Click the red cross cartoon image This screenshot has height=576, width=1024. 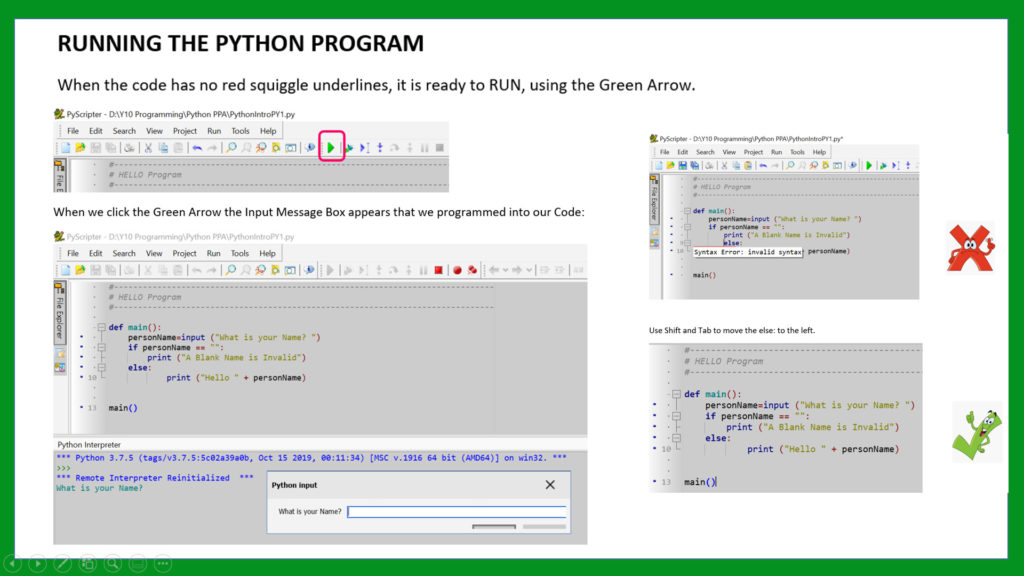point(969,247)
